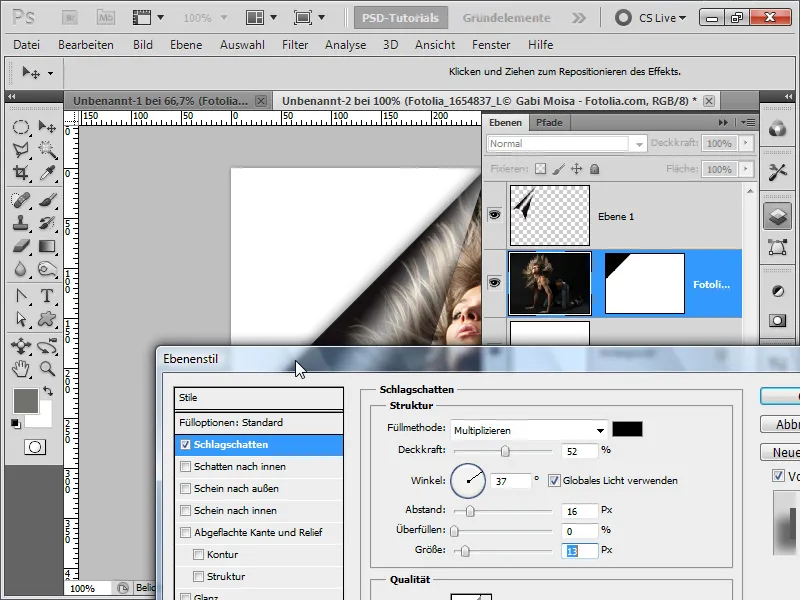Open the Filter menu
The image size is (800, 600).
pos(295,45)
